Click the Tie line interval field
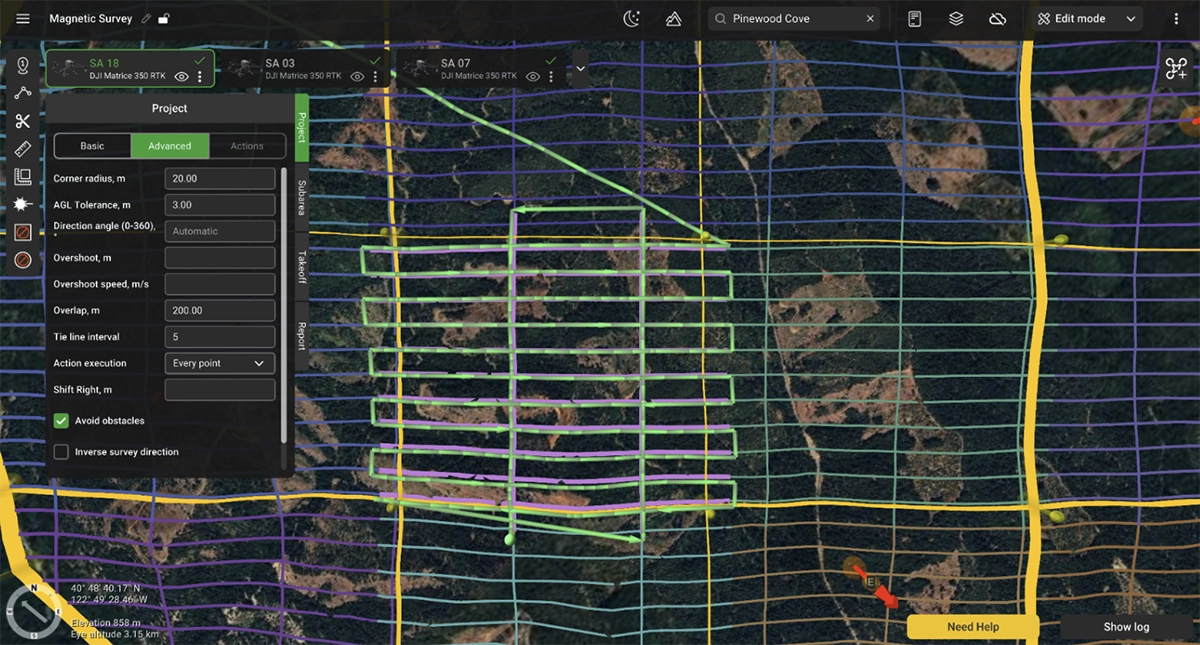Screen dimensions: 1200x645 pos(220,337)
